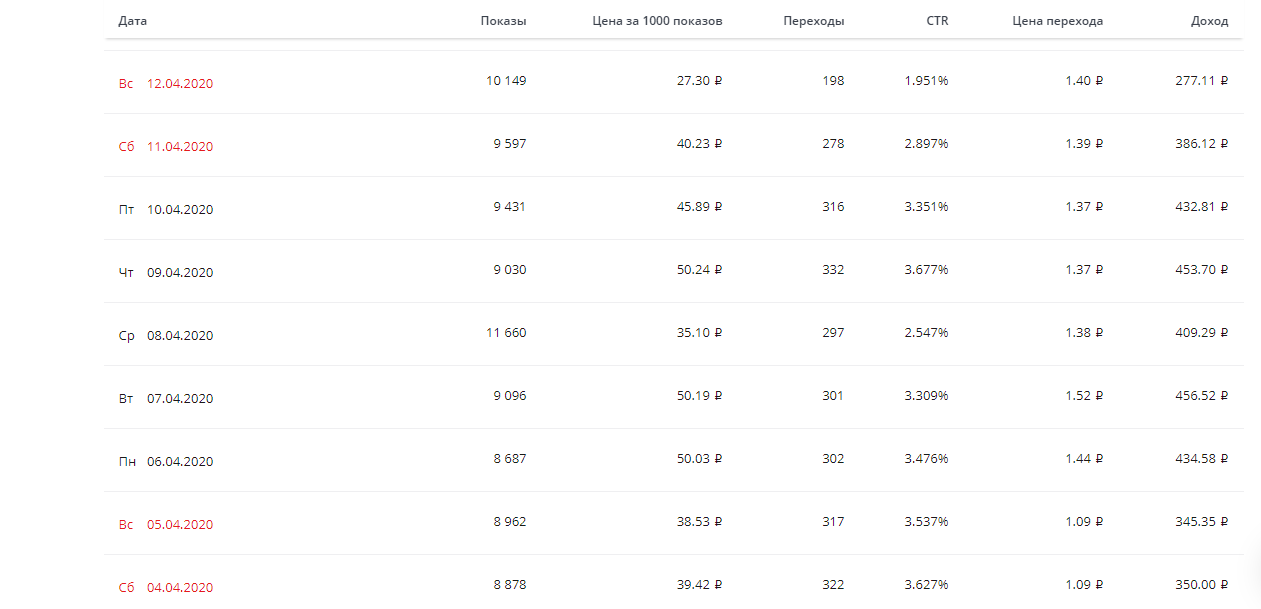This screenshot has width=1261, height=609.
Task: Click the 07.04.2020 Tuesday date
Action: [x=179, y=399]
